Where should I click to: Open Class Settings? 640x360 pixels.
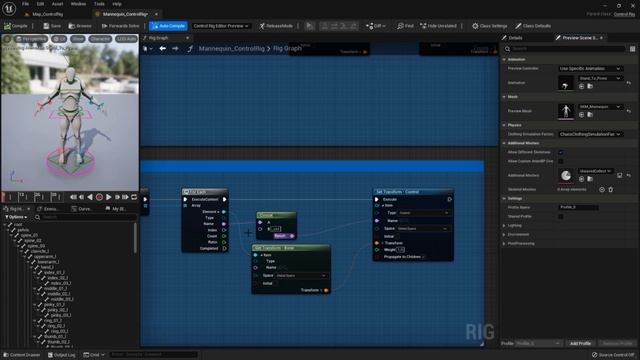[489, 26]
